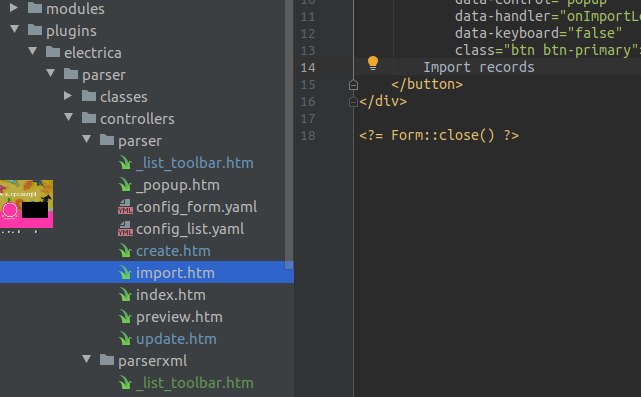Click the 'btn btn-primary' class value
This screenshot has width=641, height=397.
[571, 50]
